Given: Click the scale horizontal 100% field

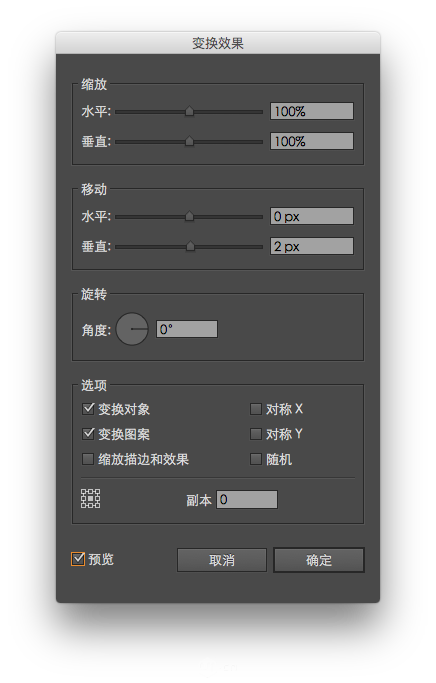Looking at the screenshot, I should (x=312, y=111).
